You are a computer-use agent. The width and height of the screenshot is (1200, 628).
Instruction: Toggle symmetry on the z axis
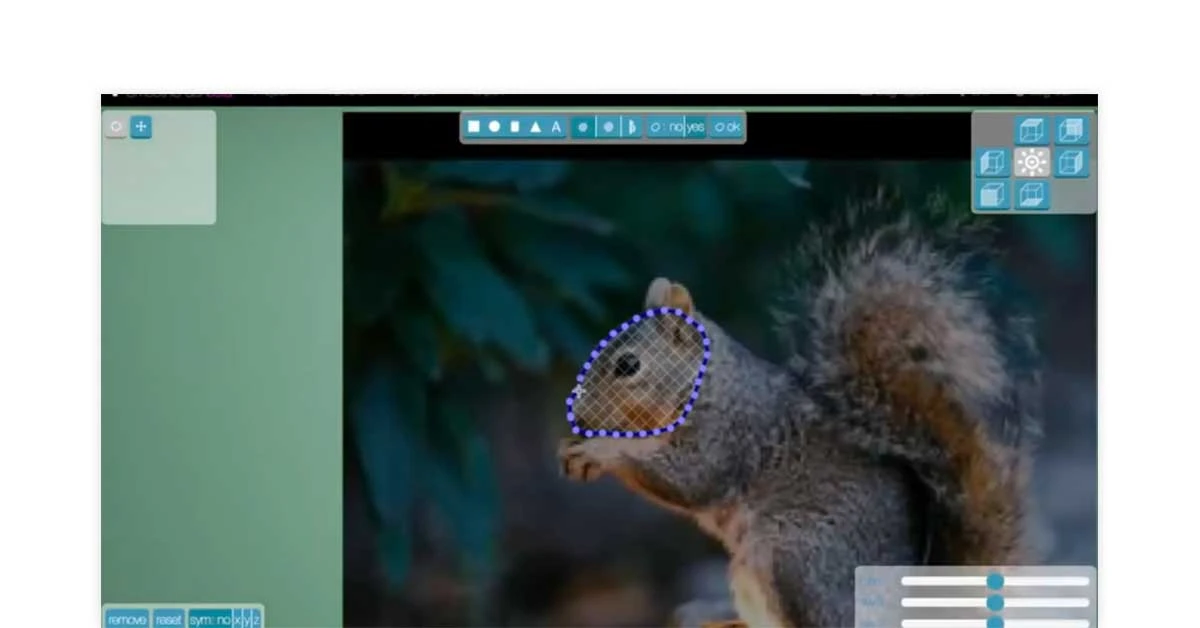click(x=256, y=620)
